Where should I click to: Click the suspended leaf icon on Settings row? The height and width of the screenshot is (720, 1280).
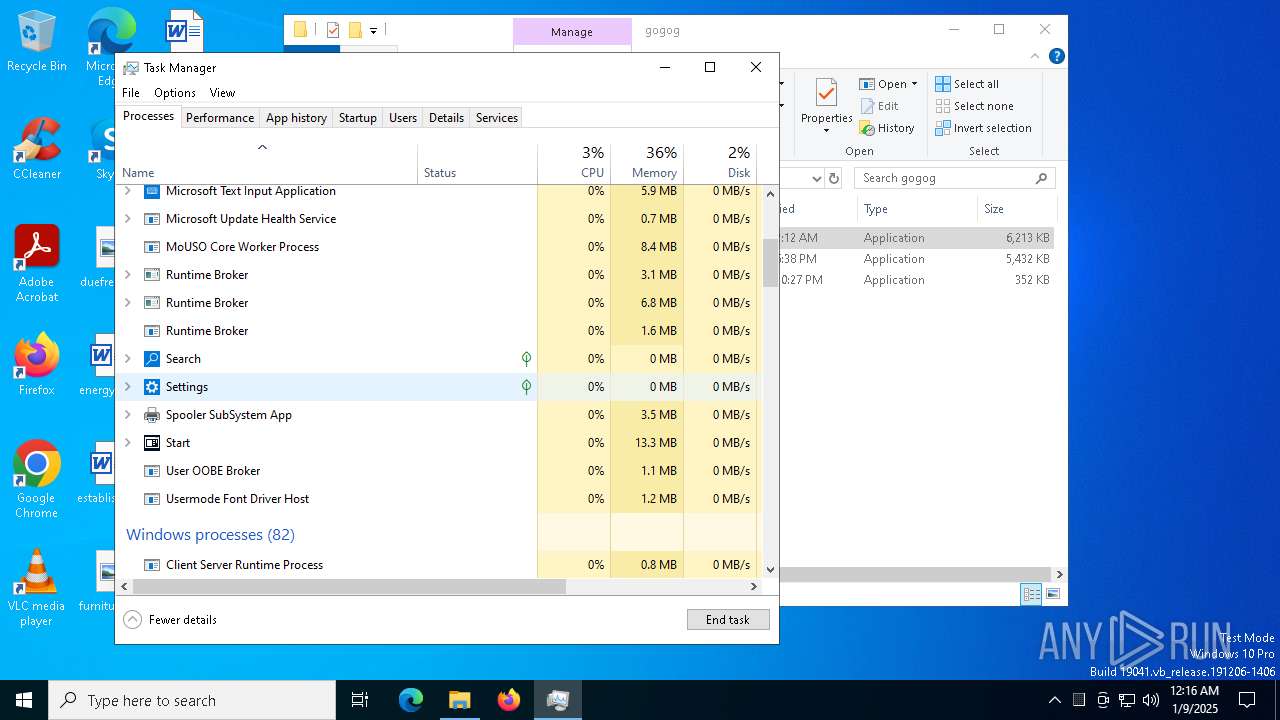(526, 387)
